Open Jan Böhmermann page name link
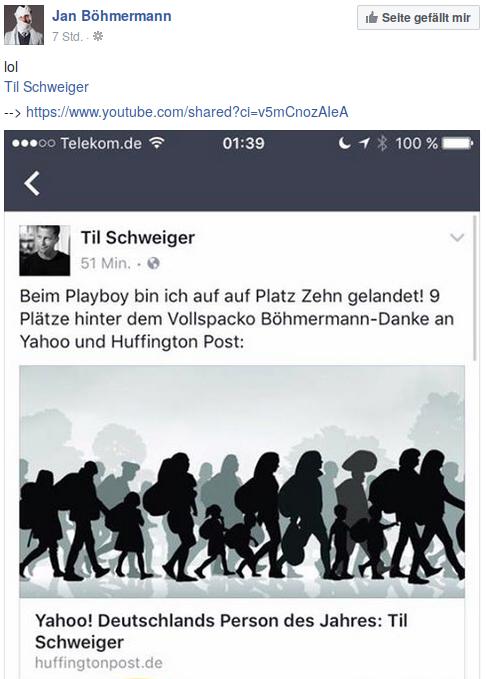 (x=111, y=16)
